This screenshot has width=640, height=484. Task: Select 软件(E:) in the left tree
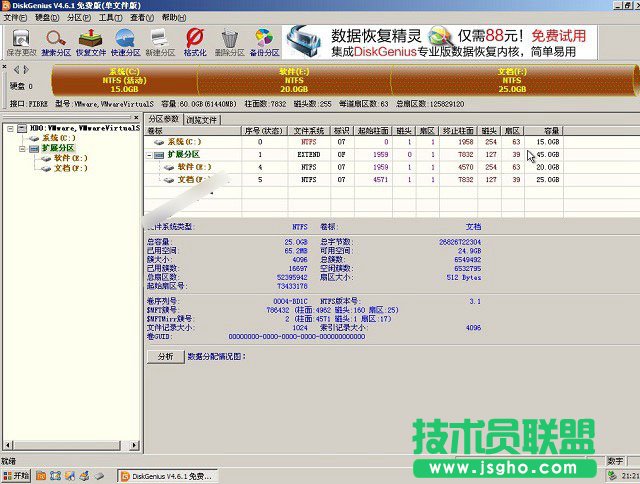click(71, 158)
